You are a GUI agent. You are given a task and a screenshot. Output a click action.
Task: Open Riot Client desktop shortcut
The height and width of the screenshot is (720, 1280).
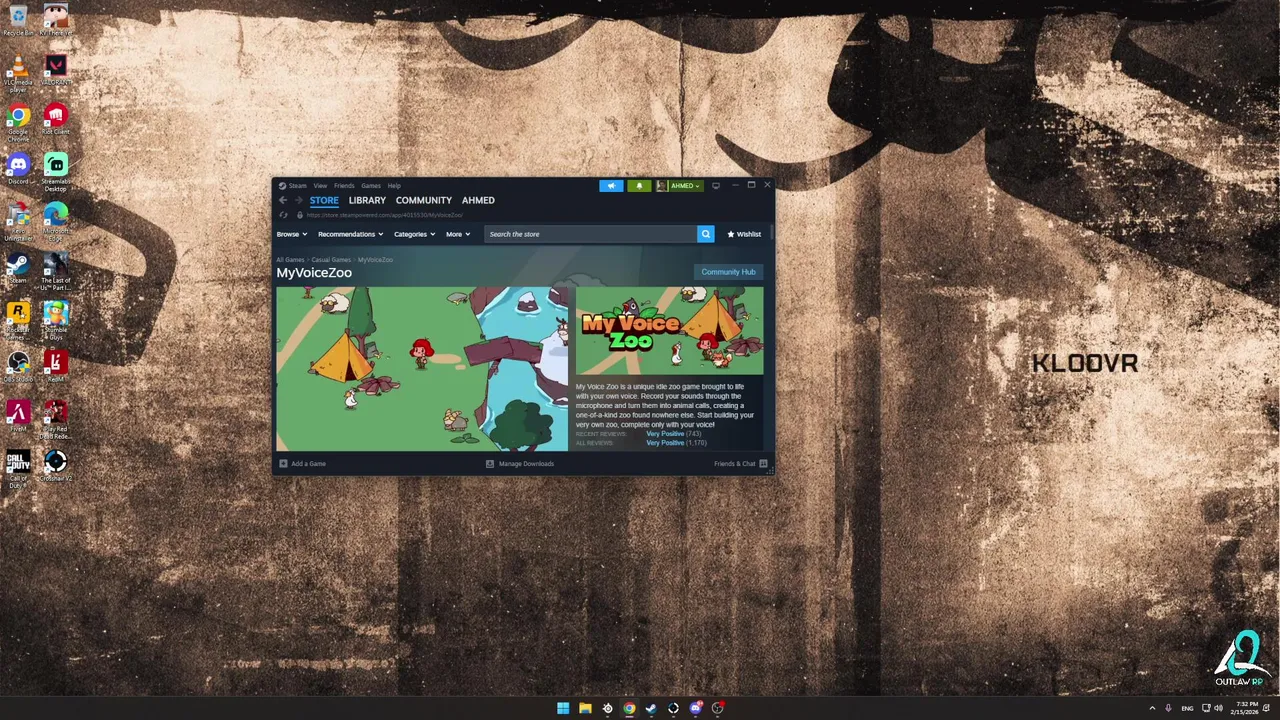pyautogui.click(x=56, y=120)
